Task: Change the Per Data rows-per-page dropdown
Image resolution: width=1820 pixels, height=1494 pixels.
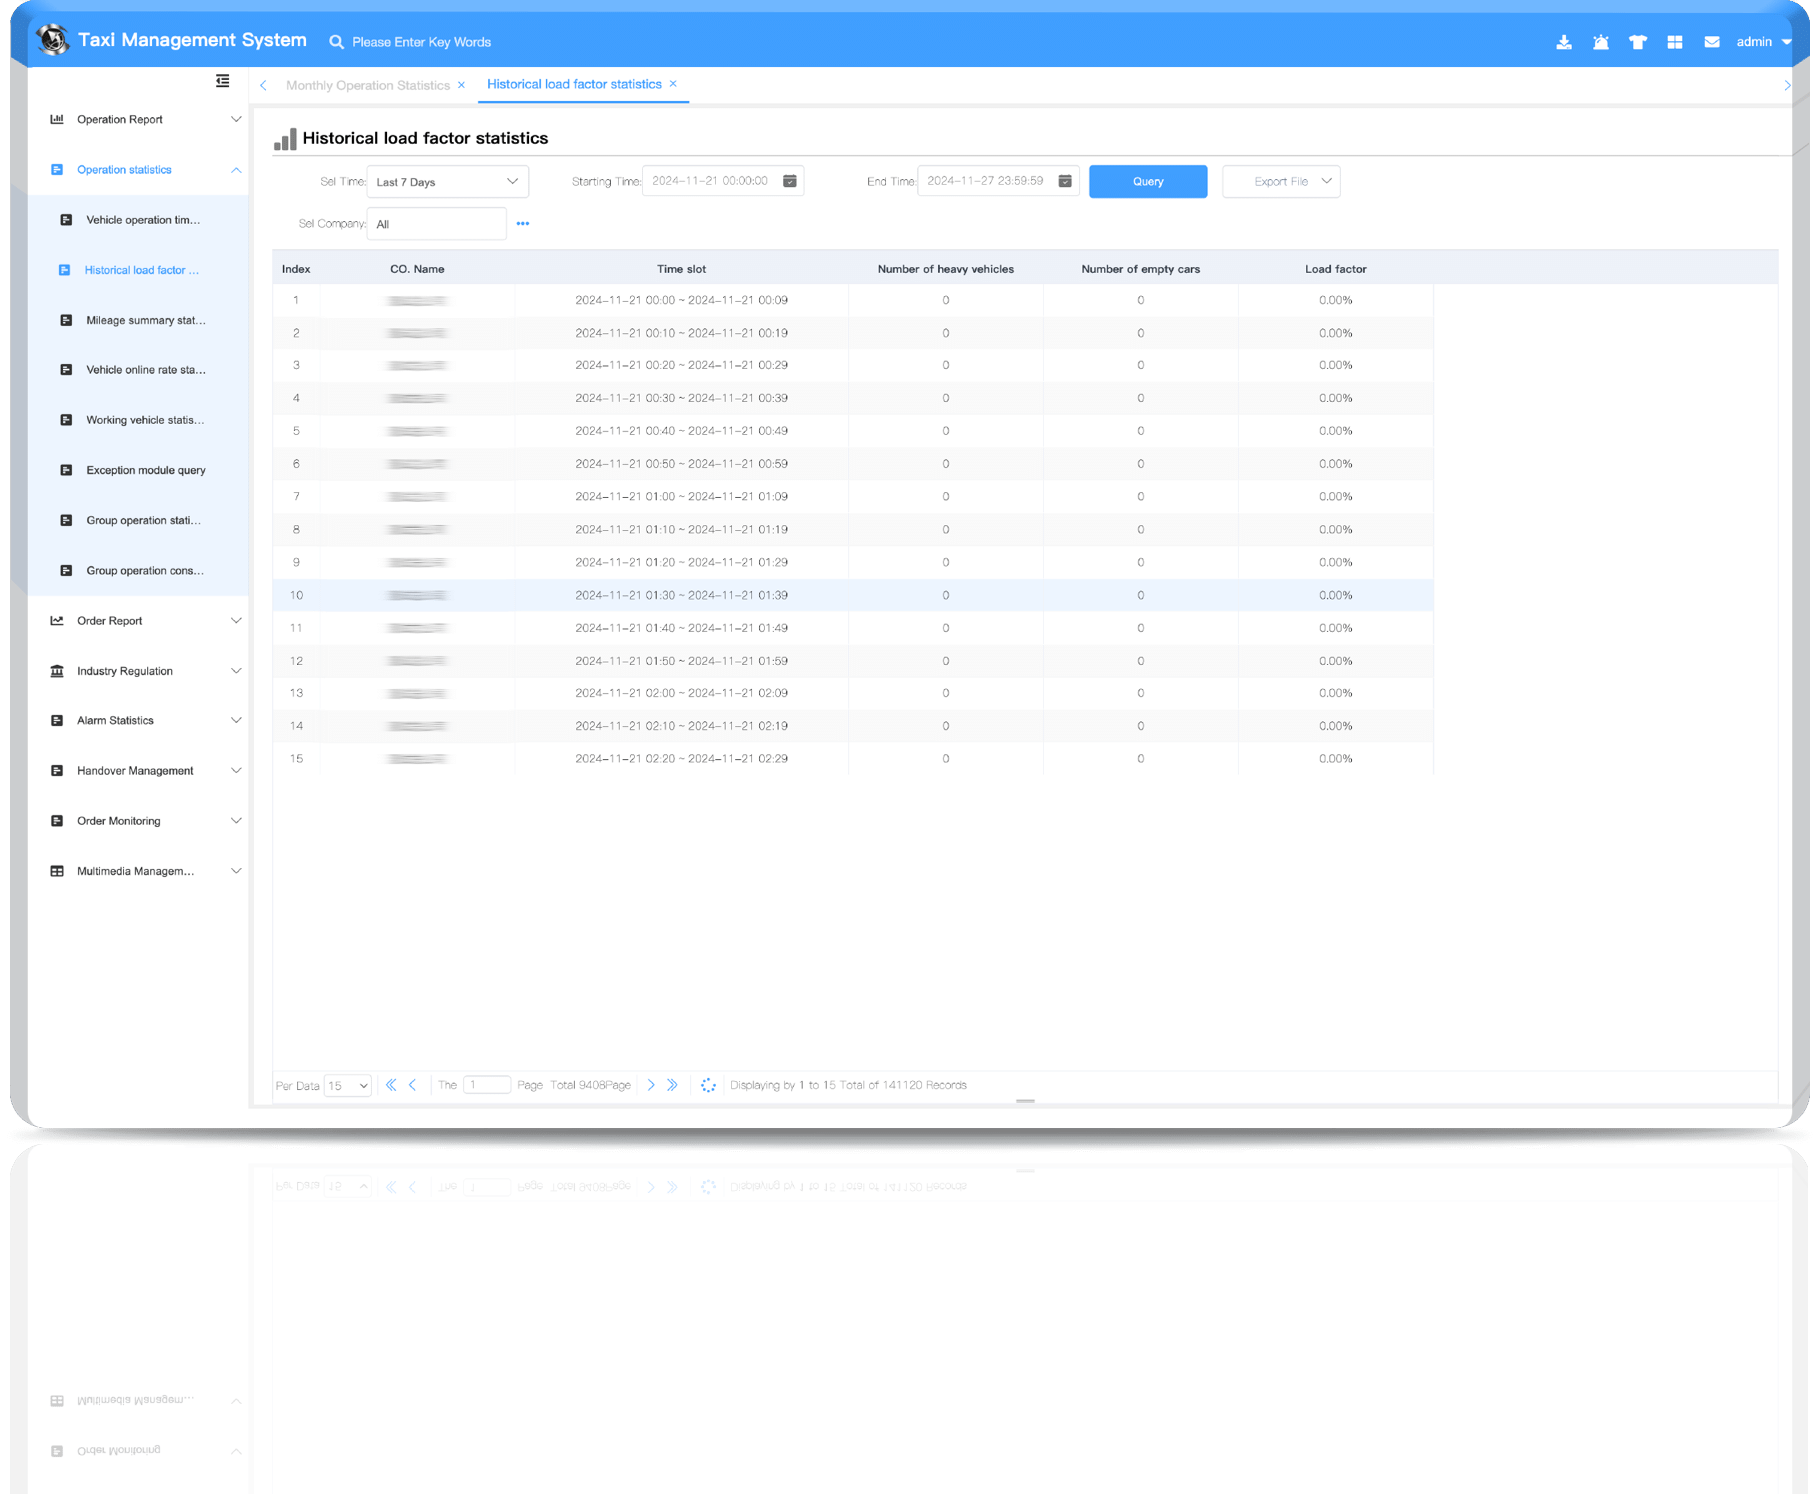Action: 348,1086
